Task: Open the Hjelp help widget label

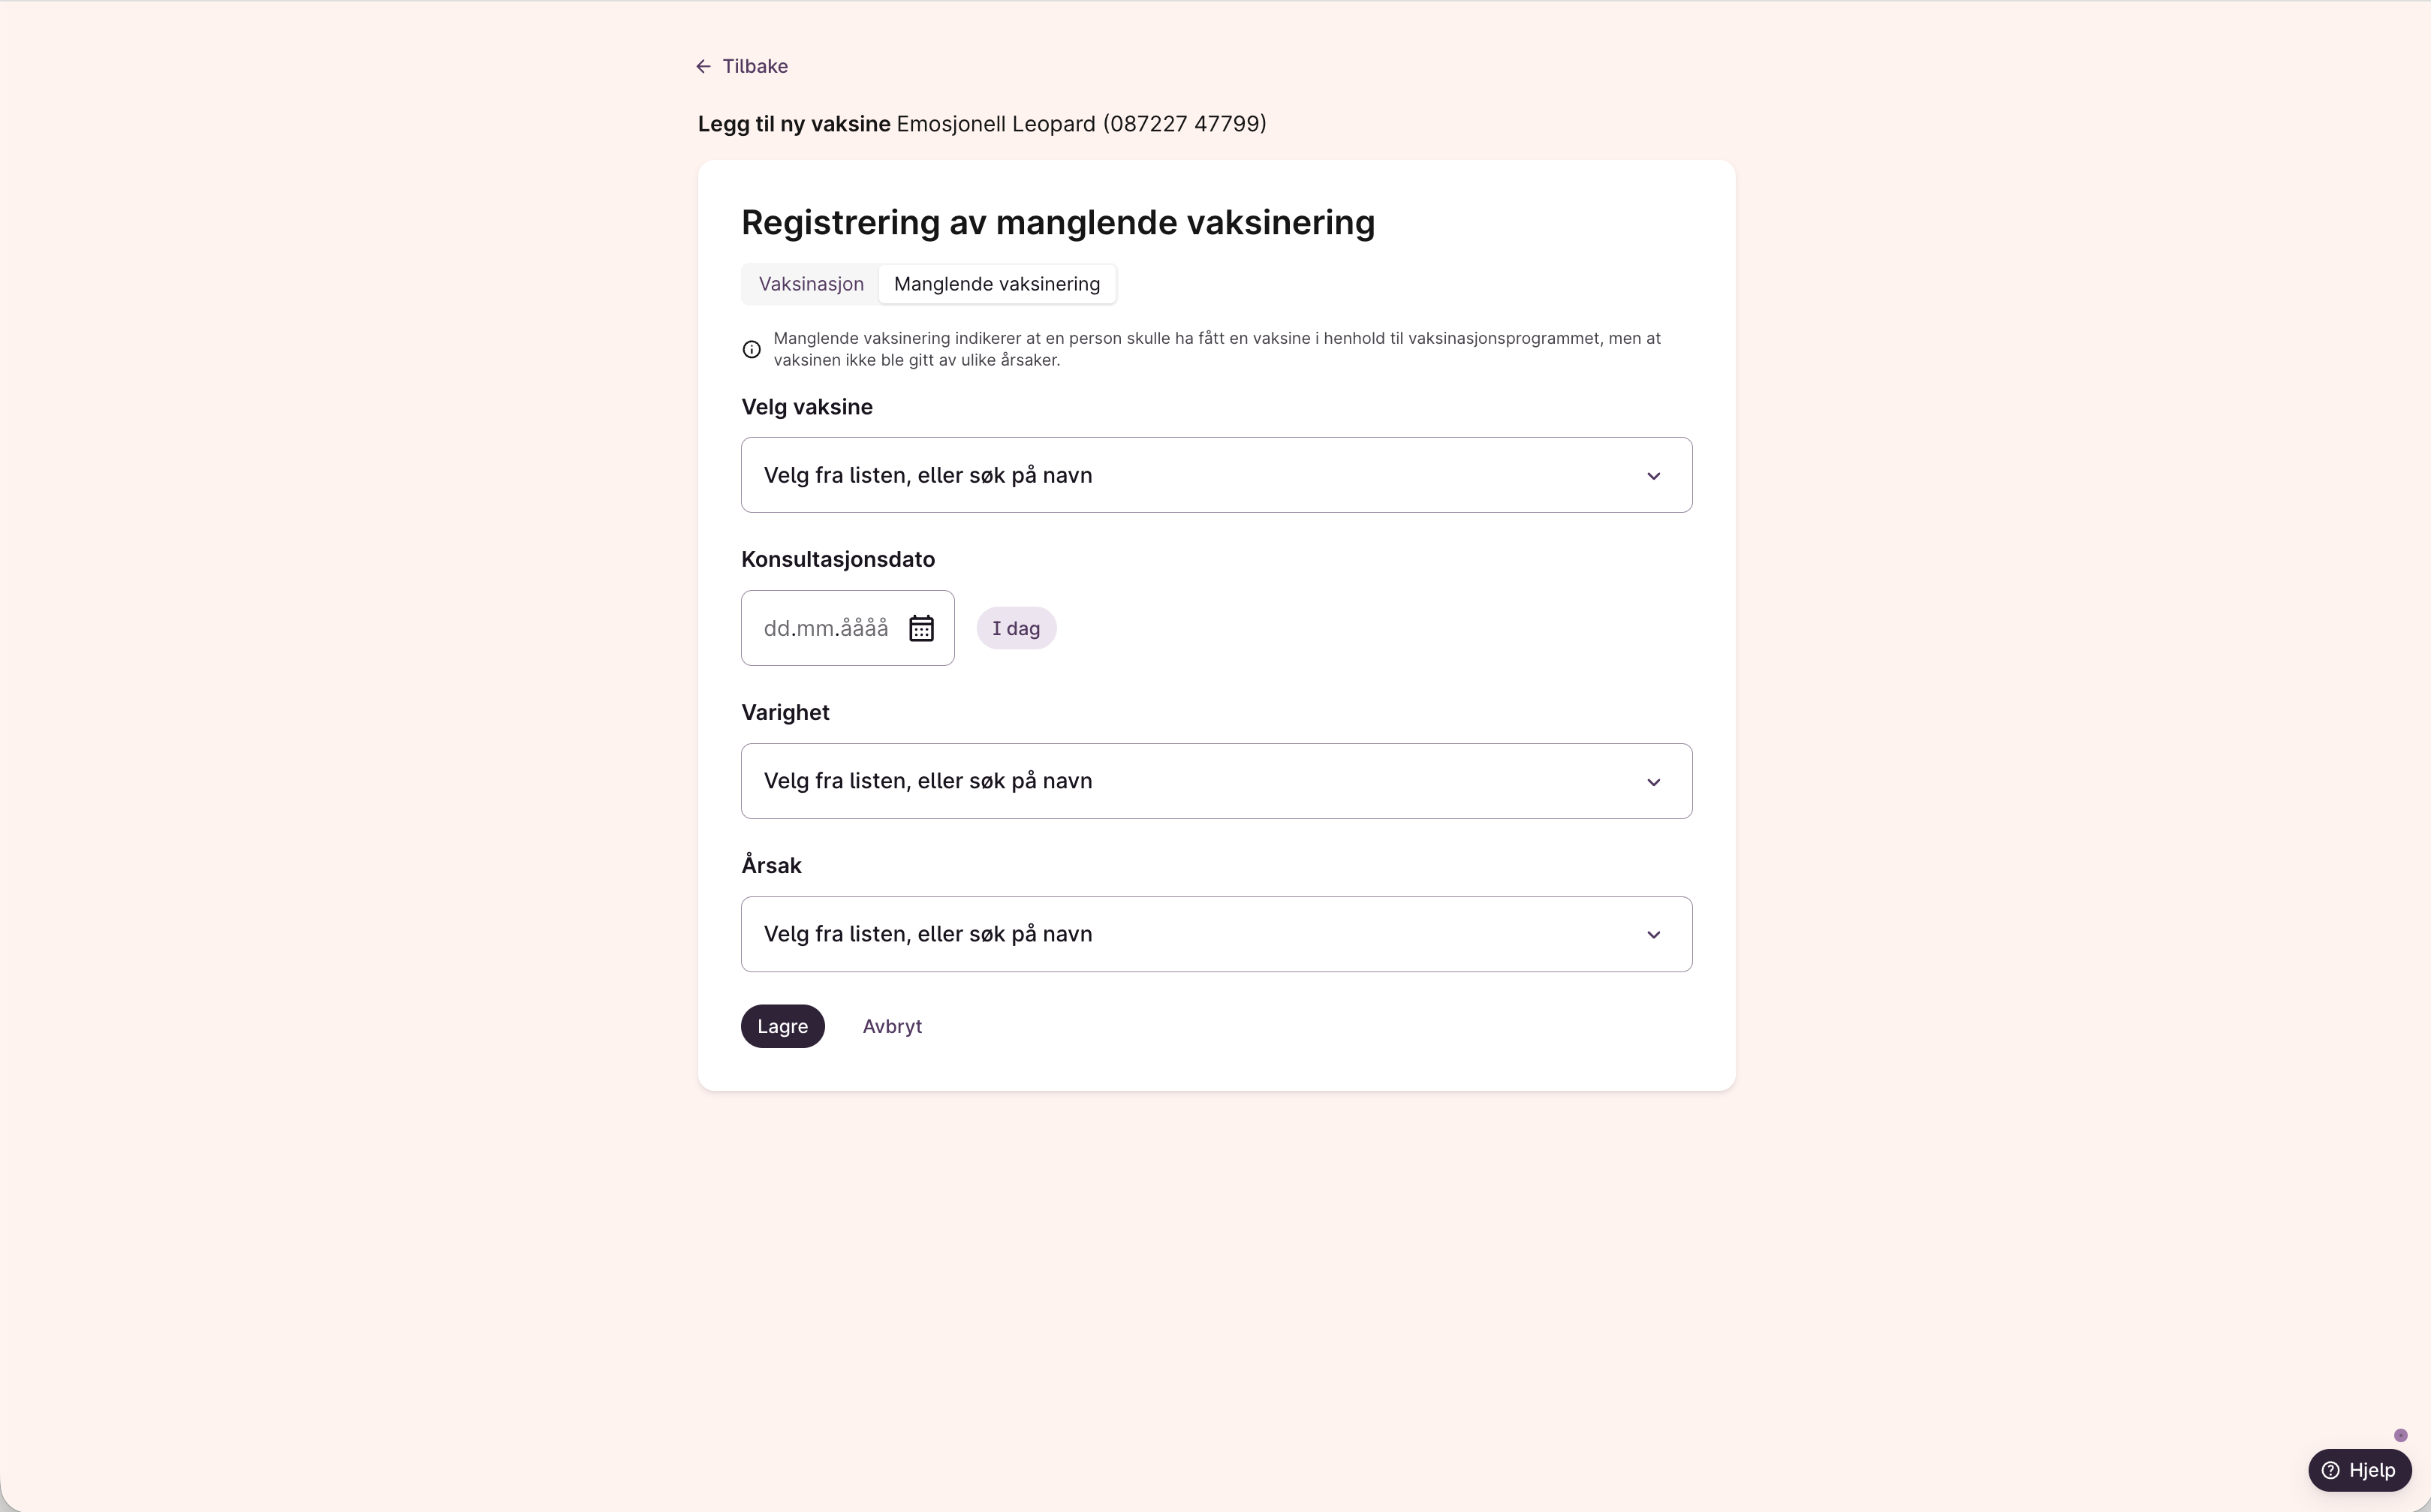Action: pos(2371,1471)
